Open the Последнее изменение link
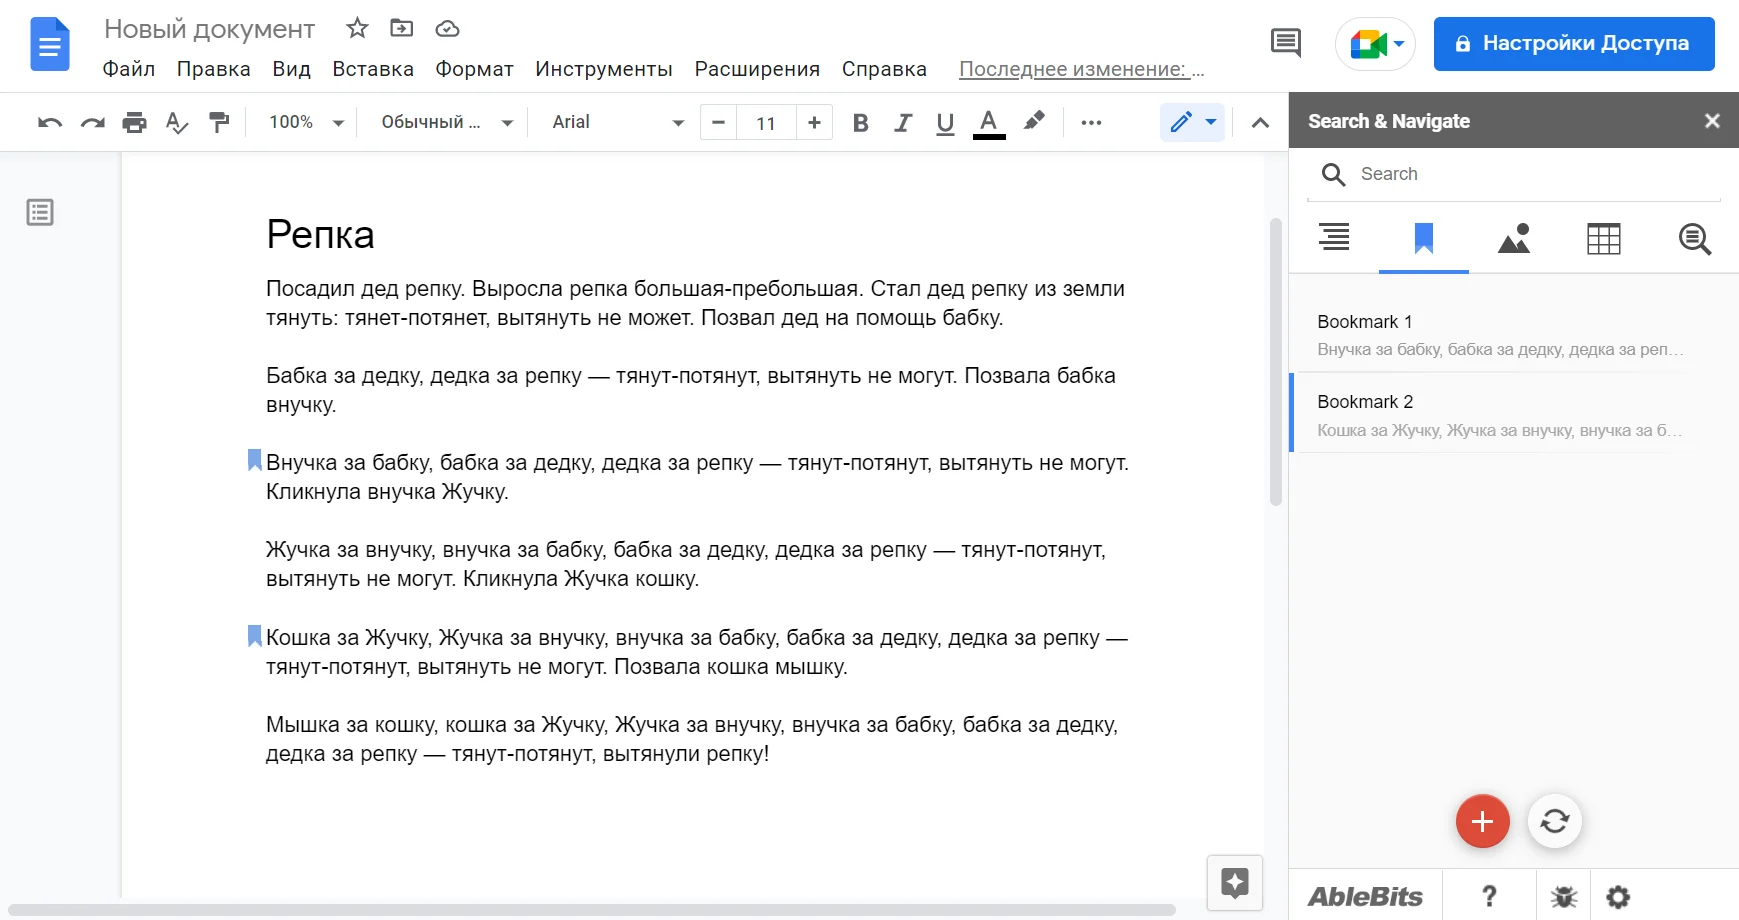Viewport: 1739px width, 920px height. point(1080,69)
